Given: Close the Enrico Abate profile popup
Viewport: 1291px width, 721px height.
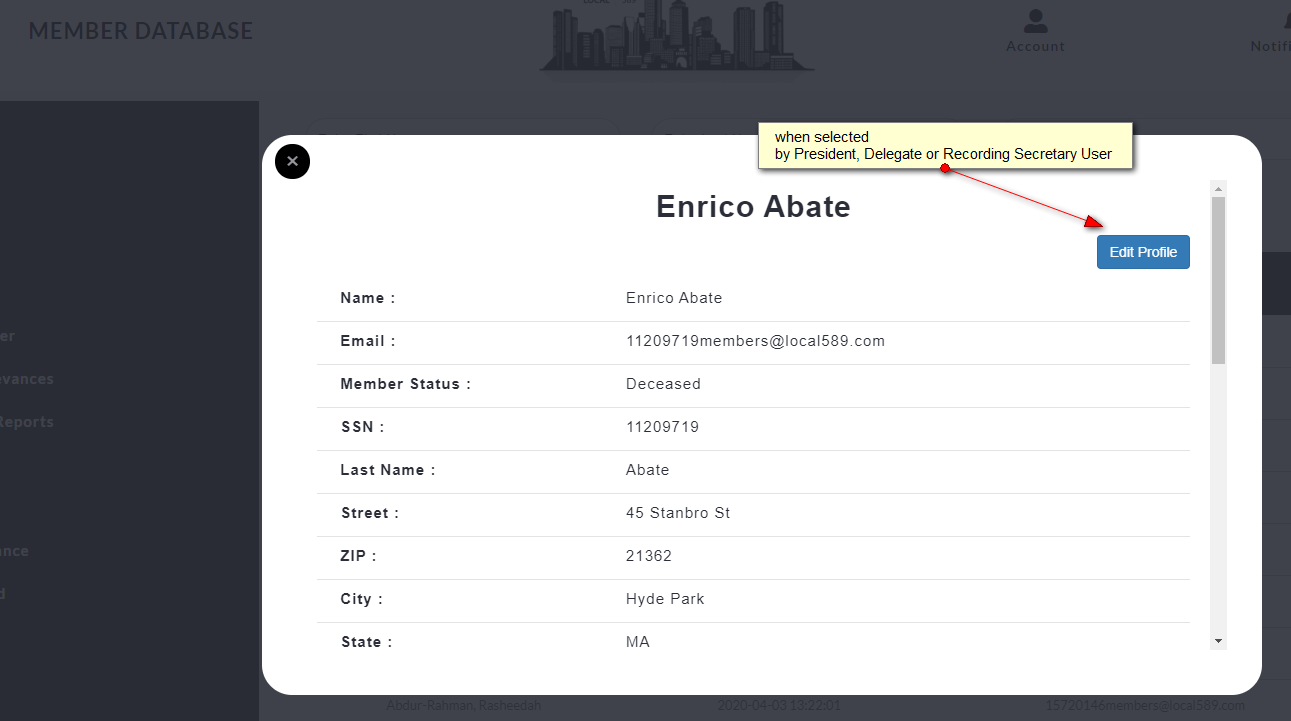Looking at the screenshot, I should [292, 161].
